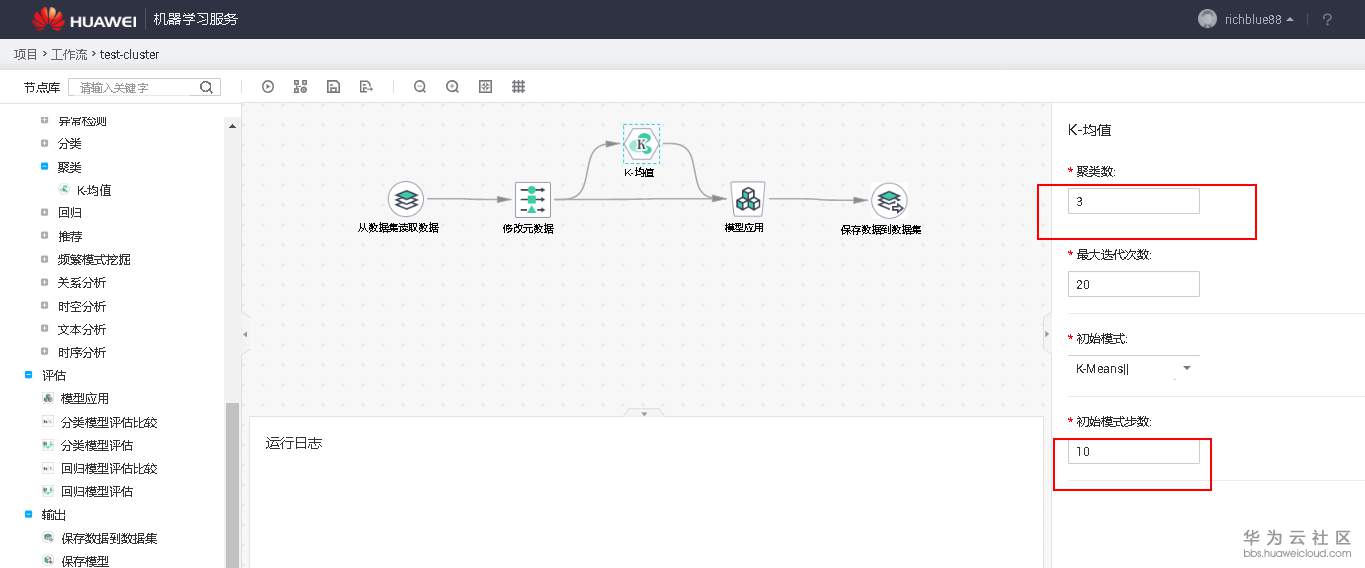1365x568 pixels.
Task: Expand the 时空分析 category
Action: click(x=44, y=306)
